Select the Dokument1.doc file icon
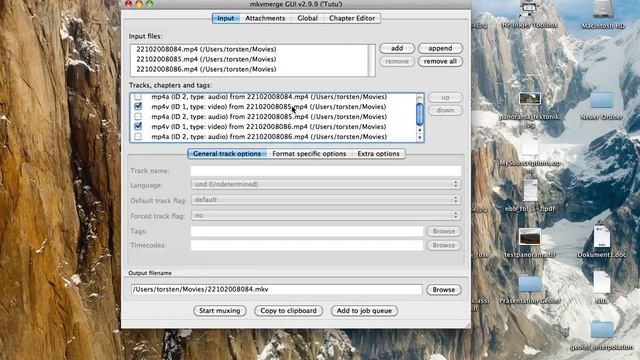The height and width of the screenshot is (360, 640). point(602,236)
